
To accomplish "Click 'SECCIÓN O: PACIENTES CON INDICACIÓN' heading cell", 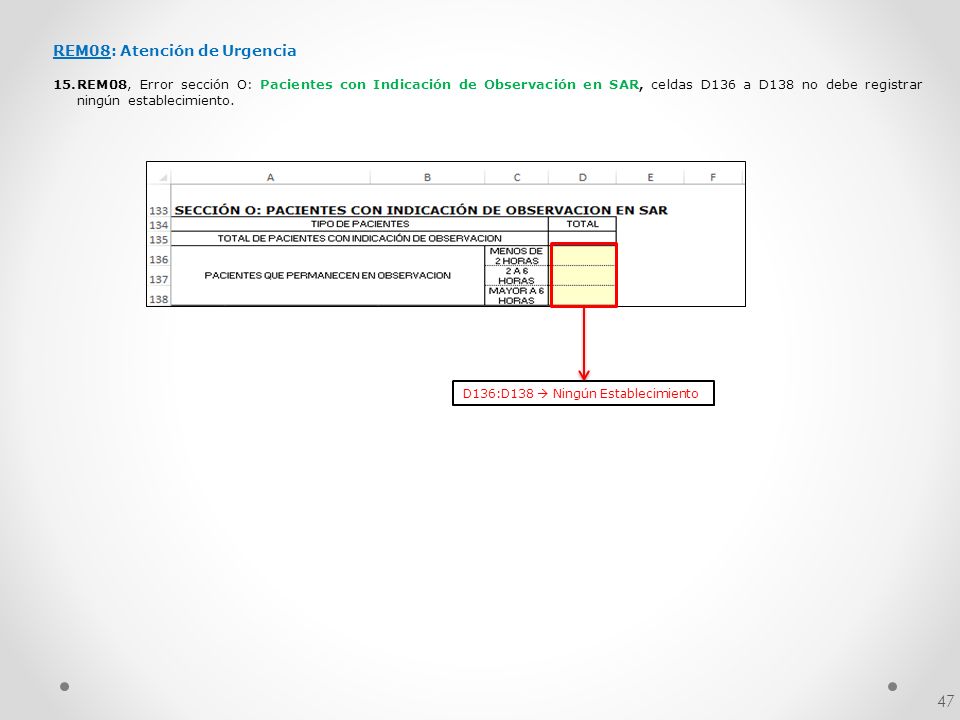I will [x=421, y=210].
